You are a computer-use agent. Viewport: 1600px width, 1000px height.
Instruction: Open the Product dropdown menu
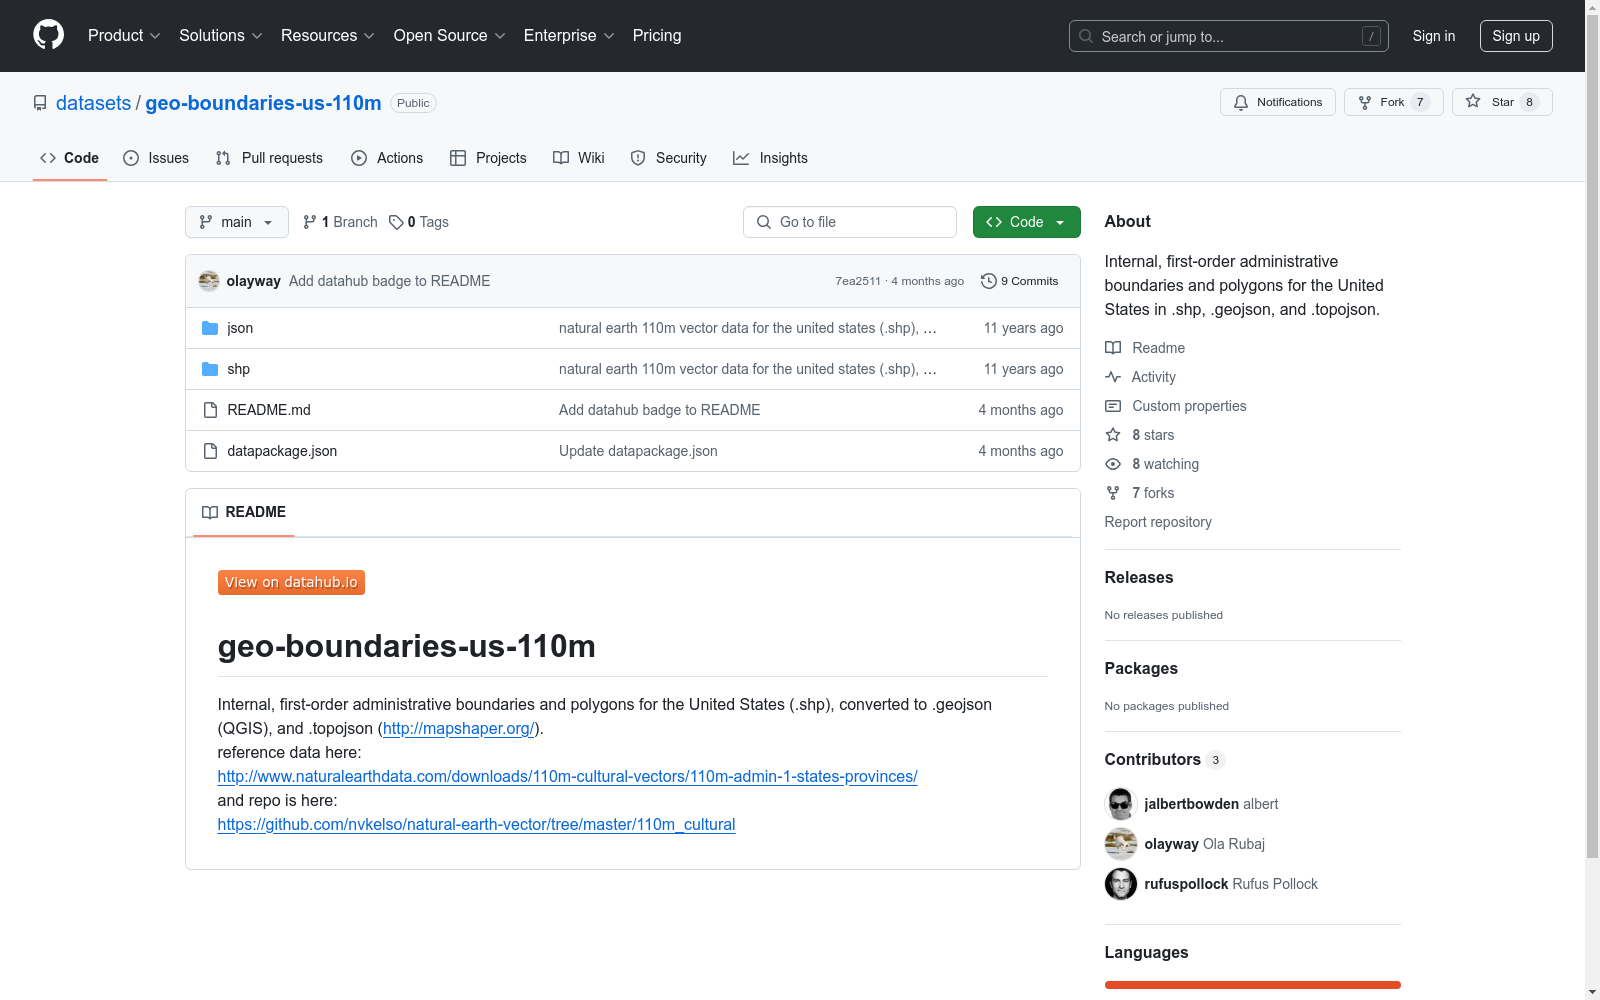[x=124, y=35]
